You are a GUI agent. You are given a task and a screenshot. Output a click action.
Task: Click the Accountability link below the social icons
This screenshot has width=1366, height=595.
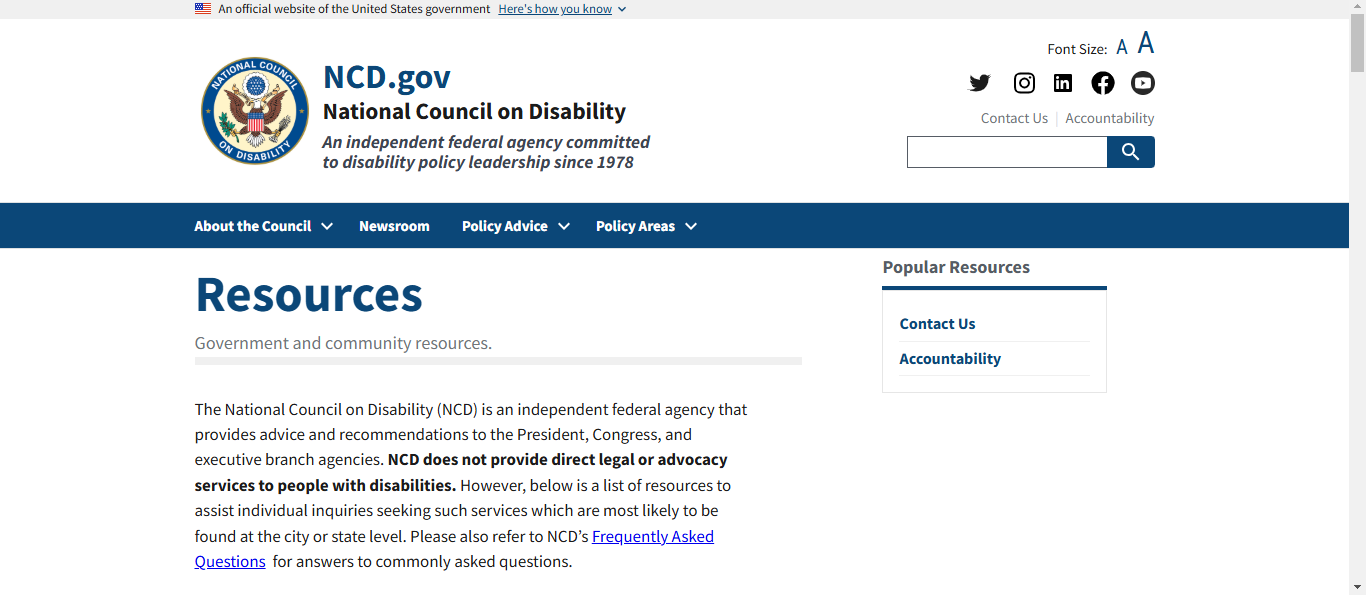1110,118
